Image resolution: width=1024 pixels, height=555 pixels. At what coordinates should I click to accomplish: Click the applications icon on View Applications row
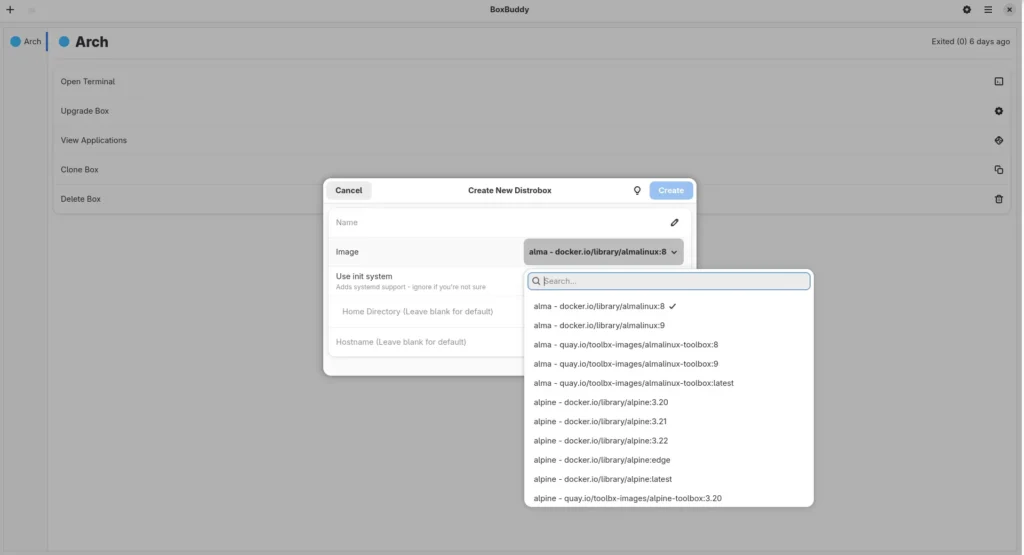(x=999, y=140)
